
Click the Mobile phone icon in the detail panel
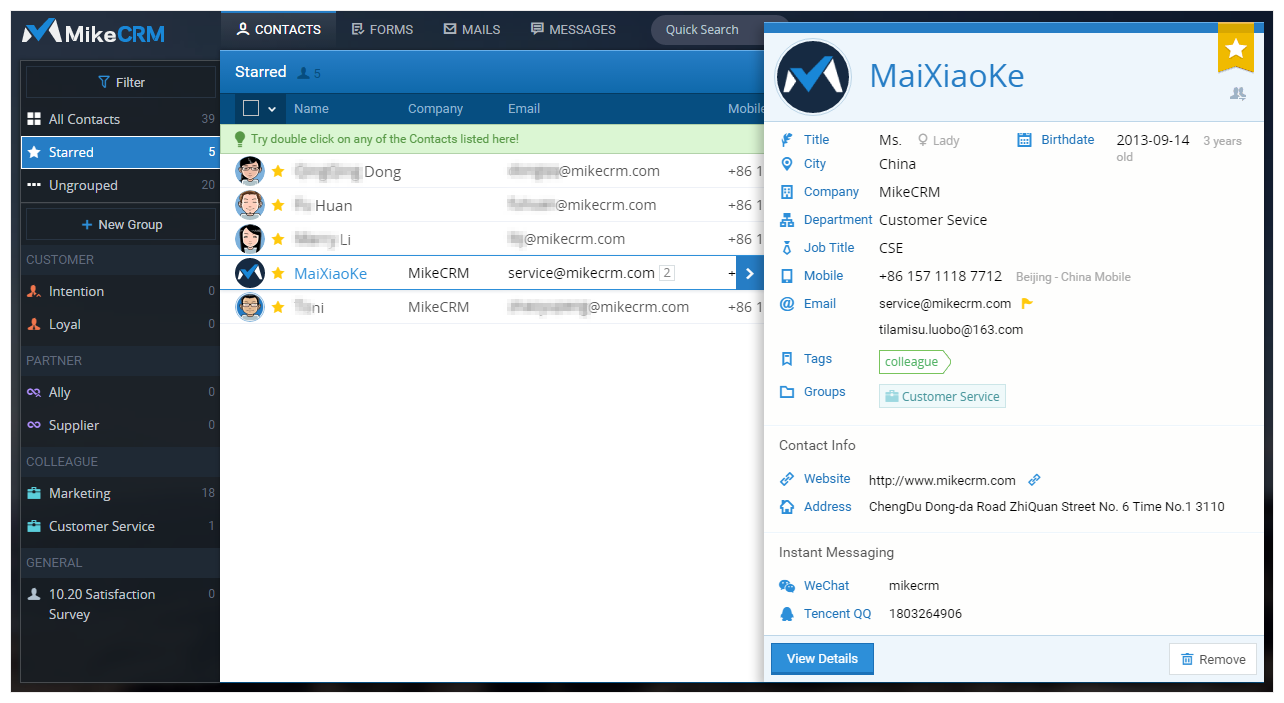click(x=787, y=276)
